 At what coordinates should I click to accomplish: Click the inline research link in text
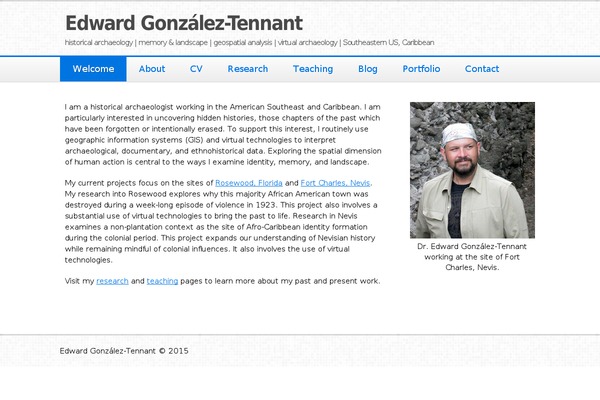coord(112,281)
